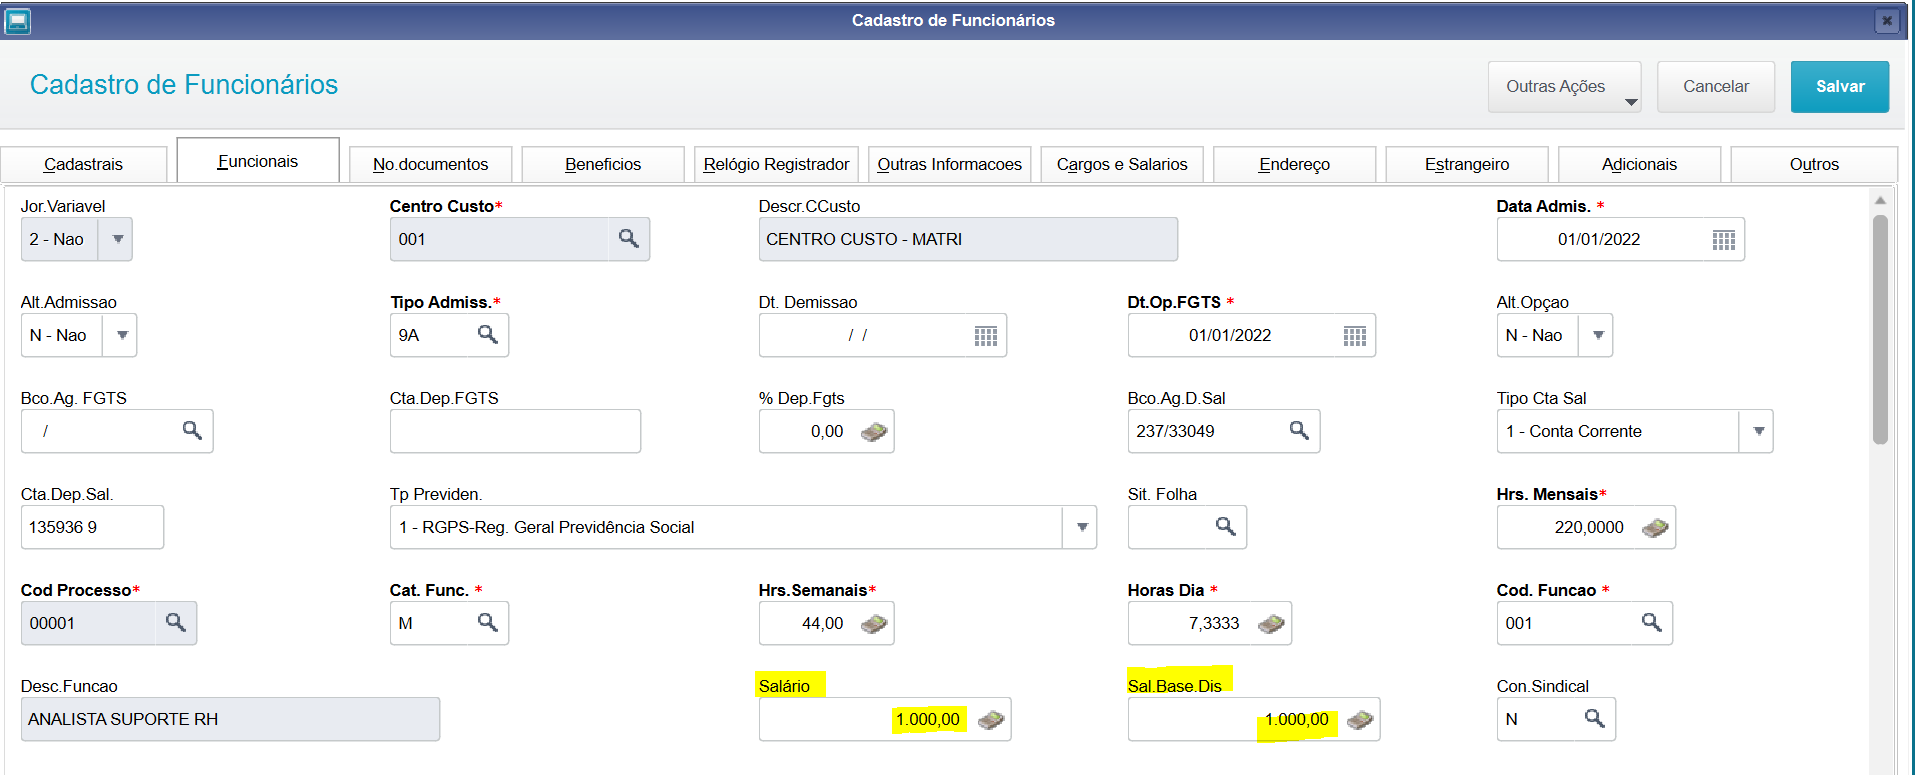Expand the Alt.Opçao dropdown
The height and width of the screenshot is (775, 1915).
tap(1597, 335)
